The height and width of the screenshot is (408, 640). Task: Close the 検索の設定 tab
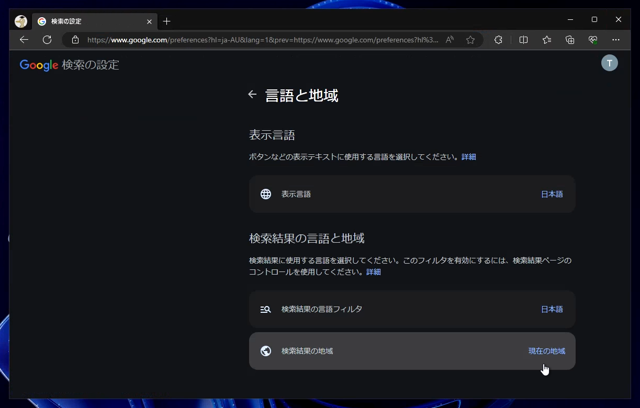pyautogui.click(x=149, y=21)
